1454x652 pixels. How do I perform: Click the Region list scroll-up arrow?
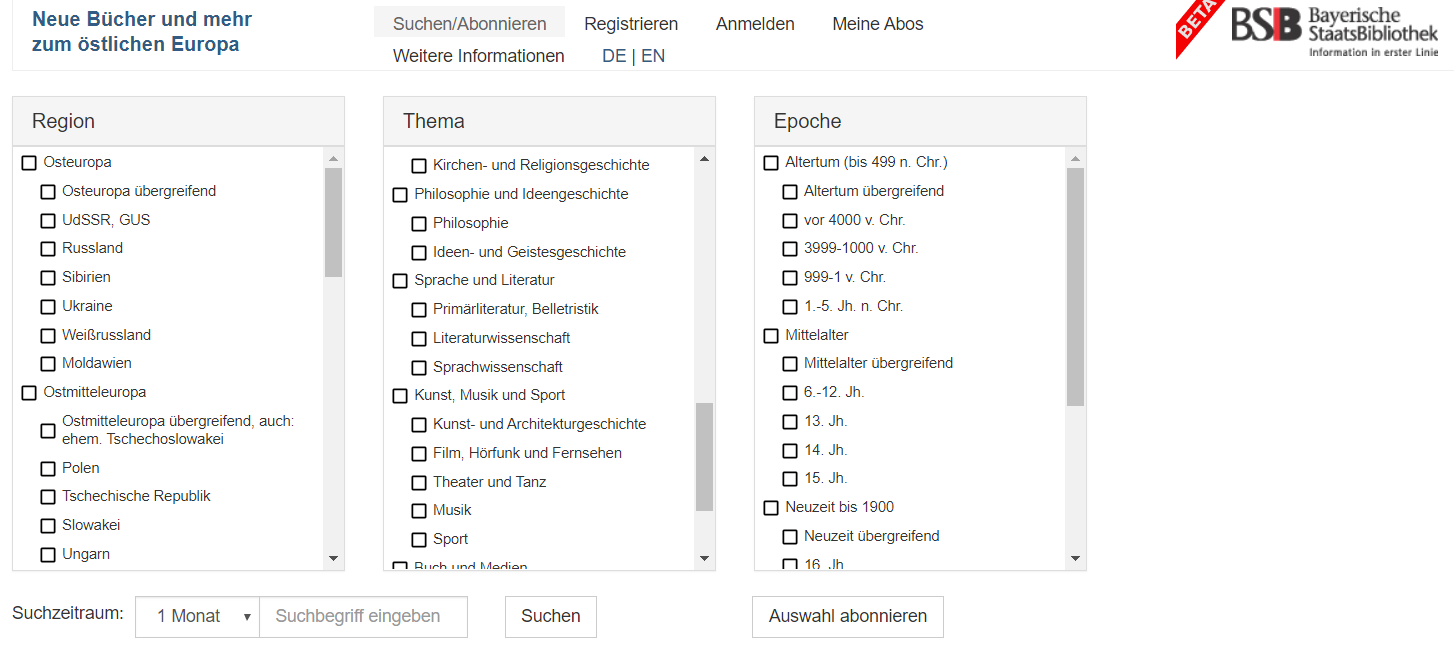click(334, 159)
